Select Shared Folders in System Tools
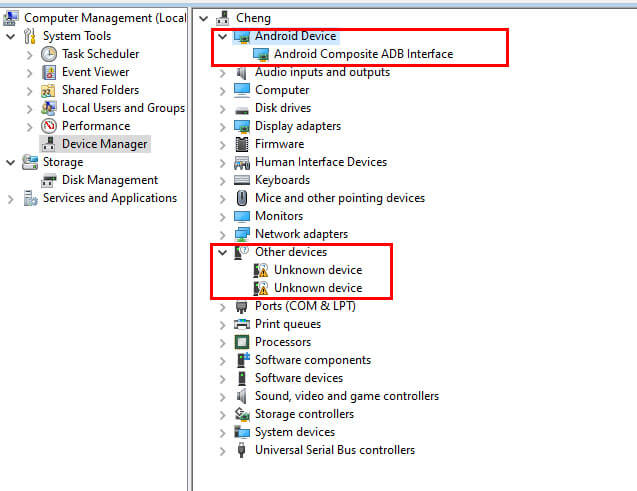637x491 pixels. click(99, 90)
